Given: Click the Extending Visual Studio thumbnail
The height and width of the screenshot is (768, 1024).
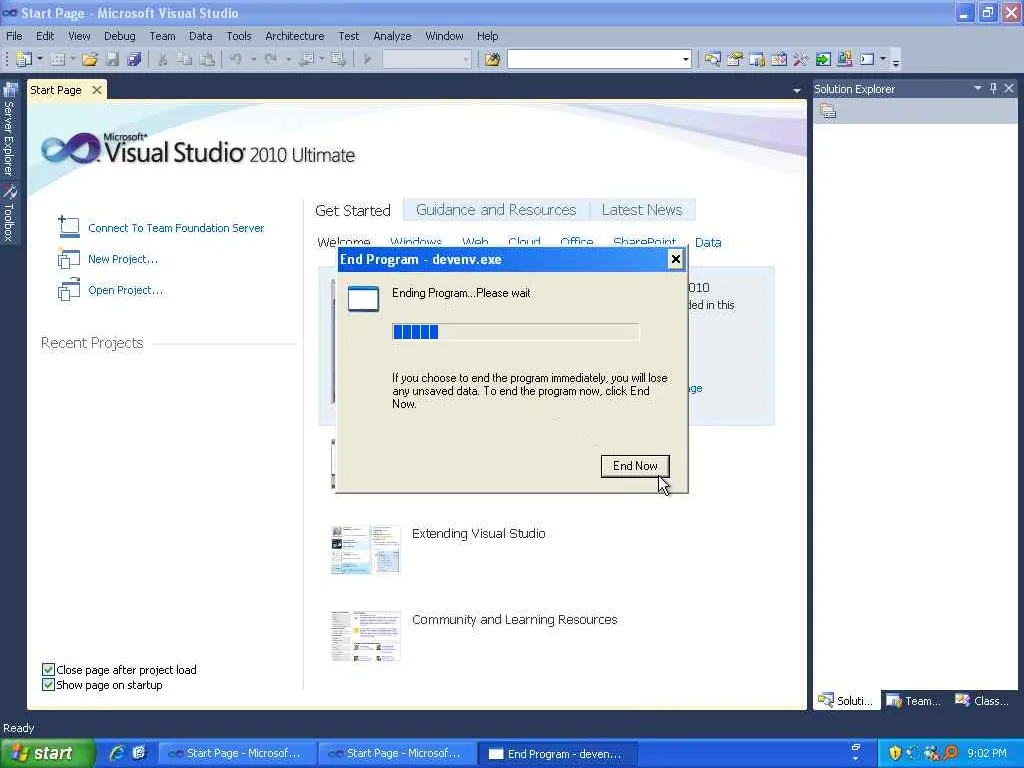Looking at the screenshot, I should point(365,549).
